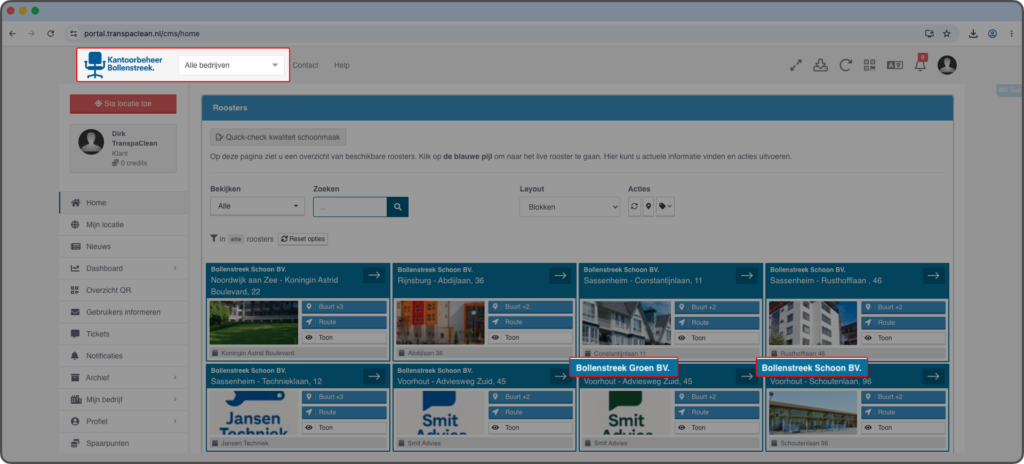The image size is (1024, 464).
Task: Select Home in the sidebar
Action: pos(123,203)
